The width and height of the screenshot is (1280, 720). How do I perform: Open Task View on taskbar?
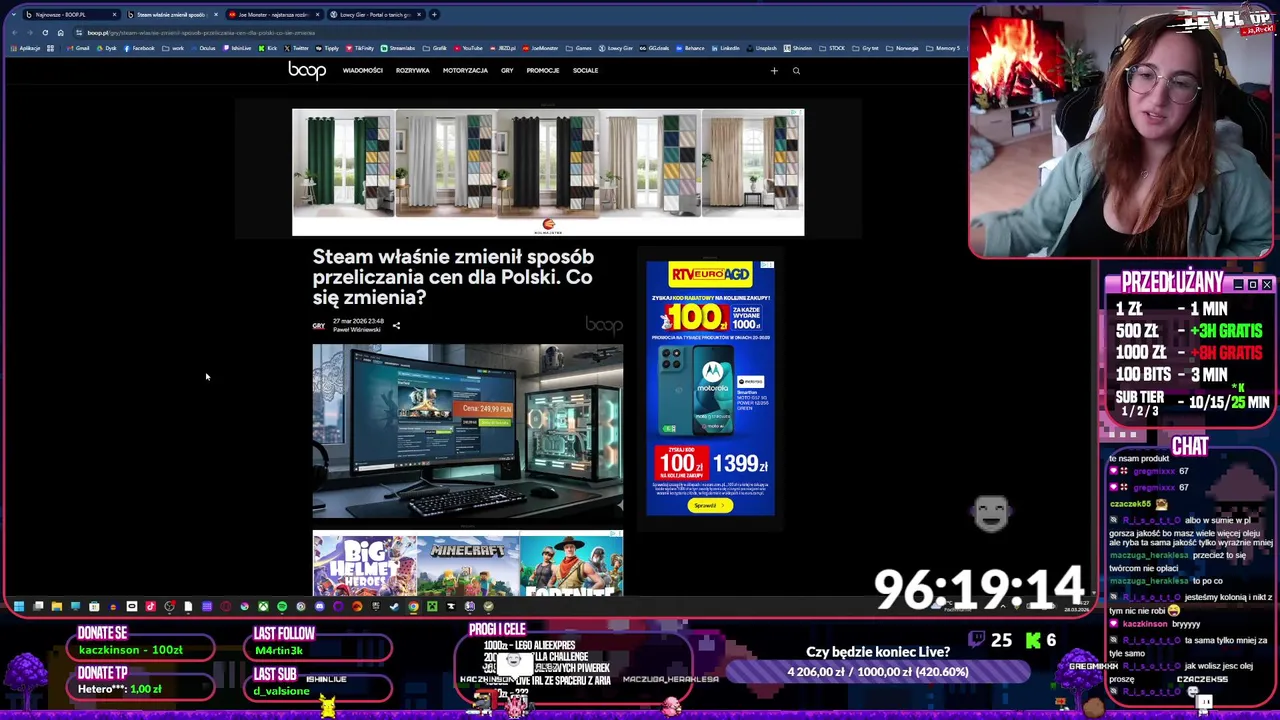pyautogui.click(x=38, y=606)
